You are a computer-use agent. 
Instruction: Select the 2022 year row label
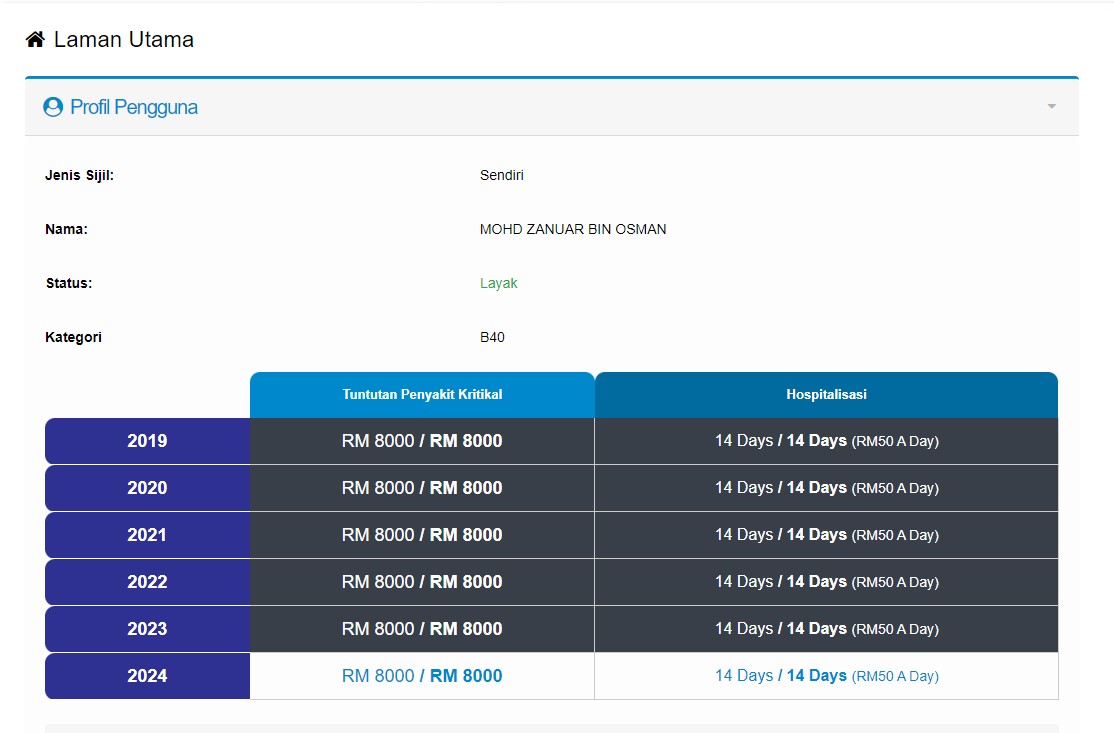pyautogui.click(x=147, y=582)
